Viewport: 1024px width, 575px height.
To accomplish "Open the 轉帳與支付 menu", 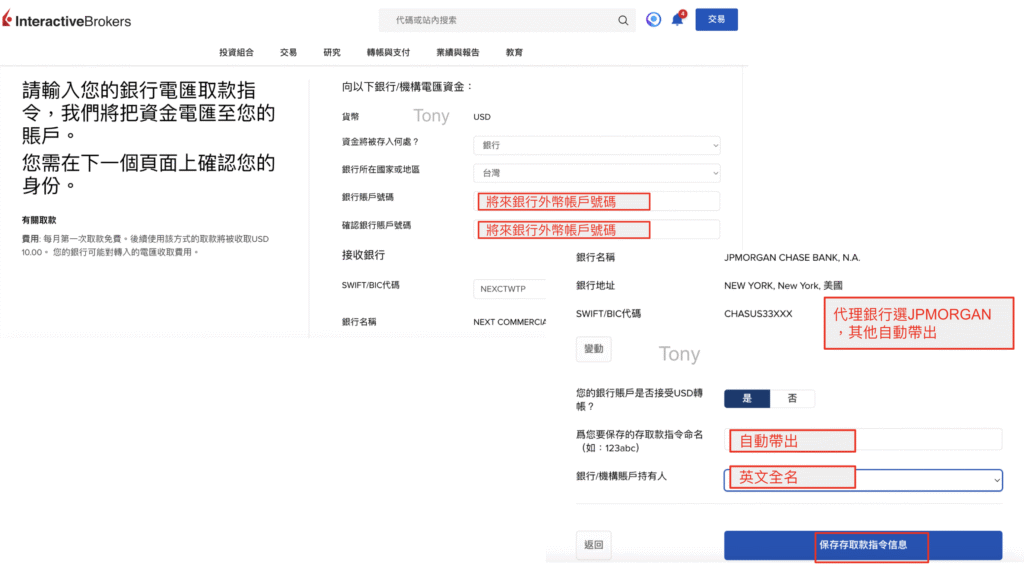I will point(388,53).
